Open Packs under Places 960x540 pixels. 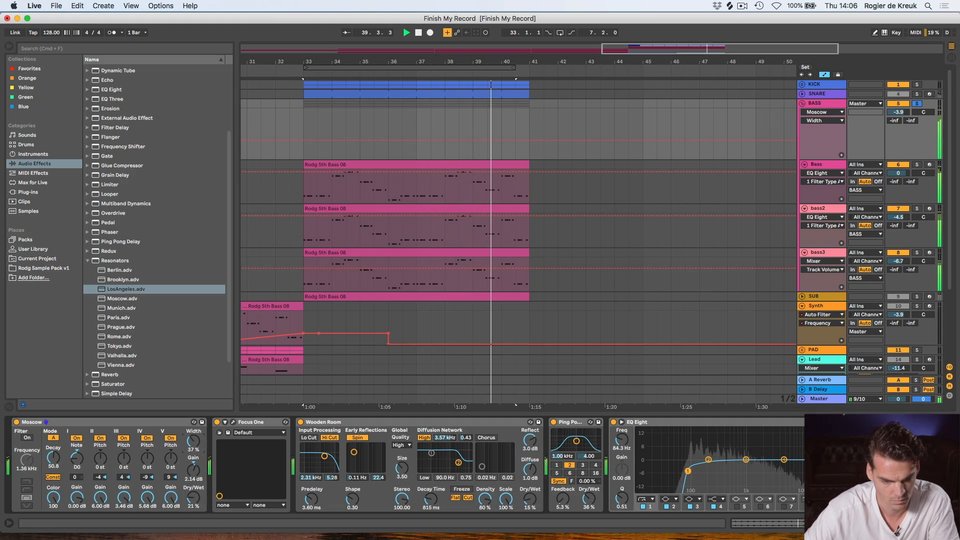click(25, 239)
